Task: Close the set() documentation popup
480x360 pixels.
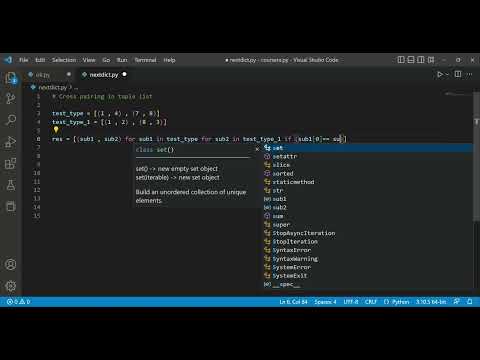Action: 257,149
